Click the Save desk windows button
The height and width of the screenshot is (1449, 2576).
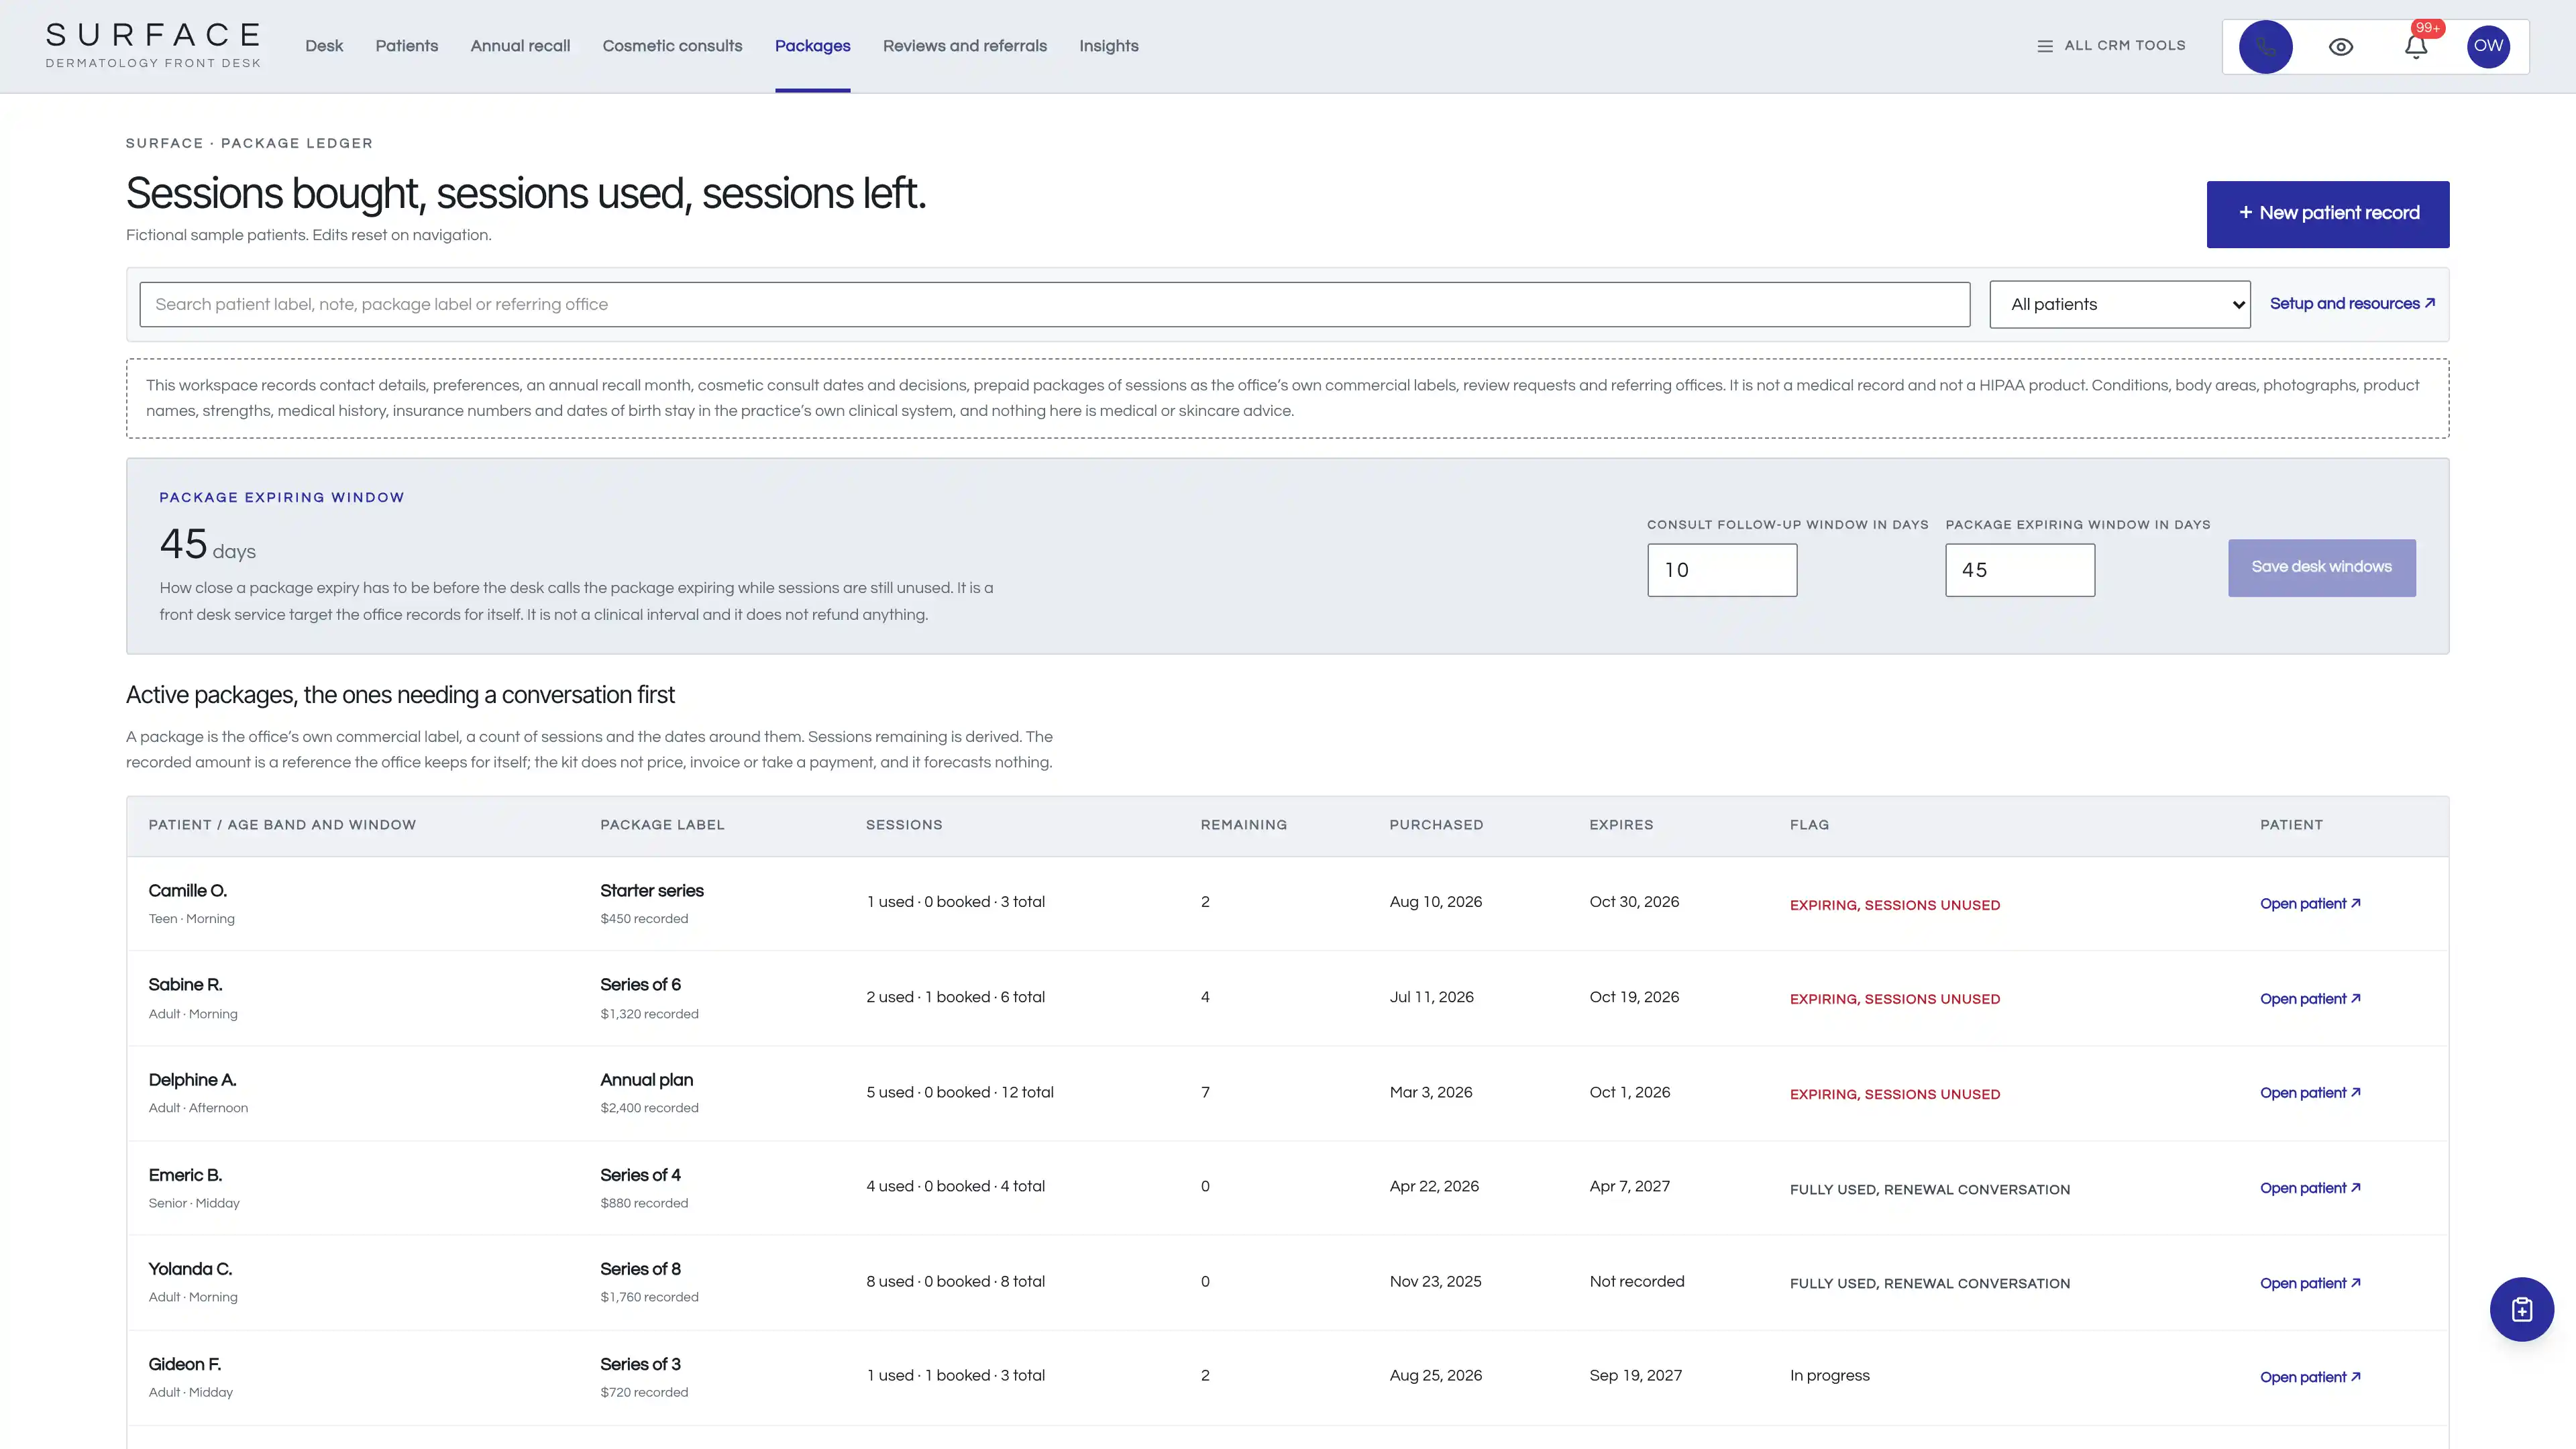2321,567
